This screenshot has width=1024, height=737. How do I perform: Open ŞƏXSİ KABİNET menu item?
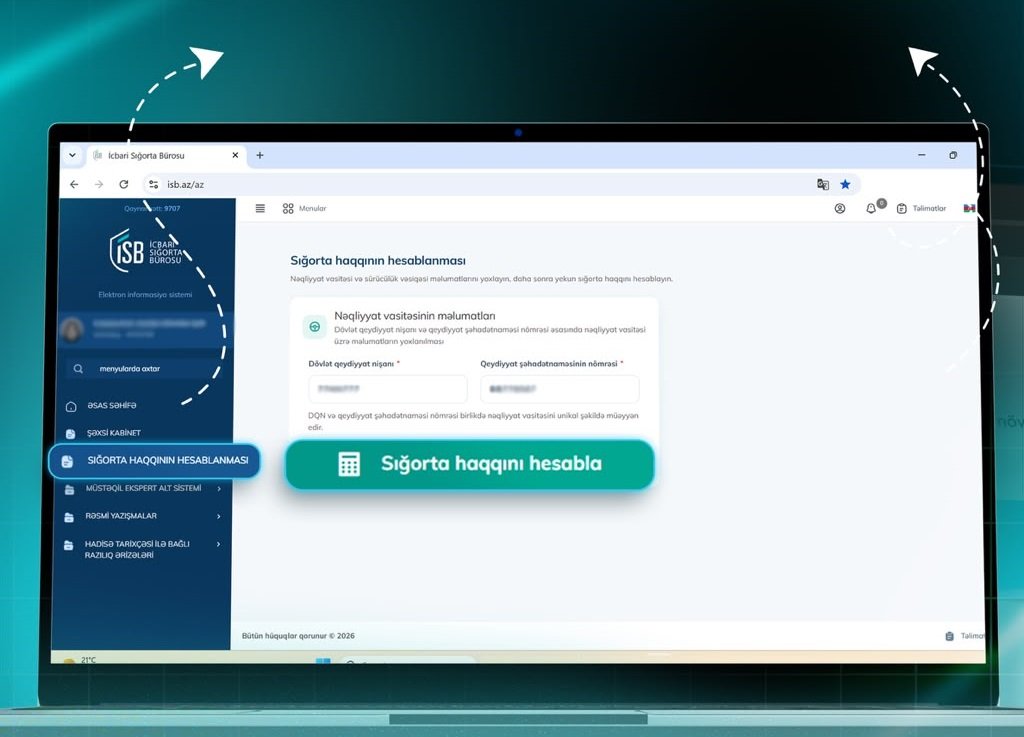click(114, 433)
